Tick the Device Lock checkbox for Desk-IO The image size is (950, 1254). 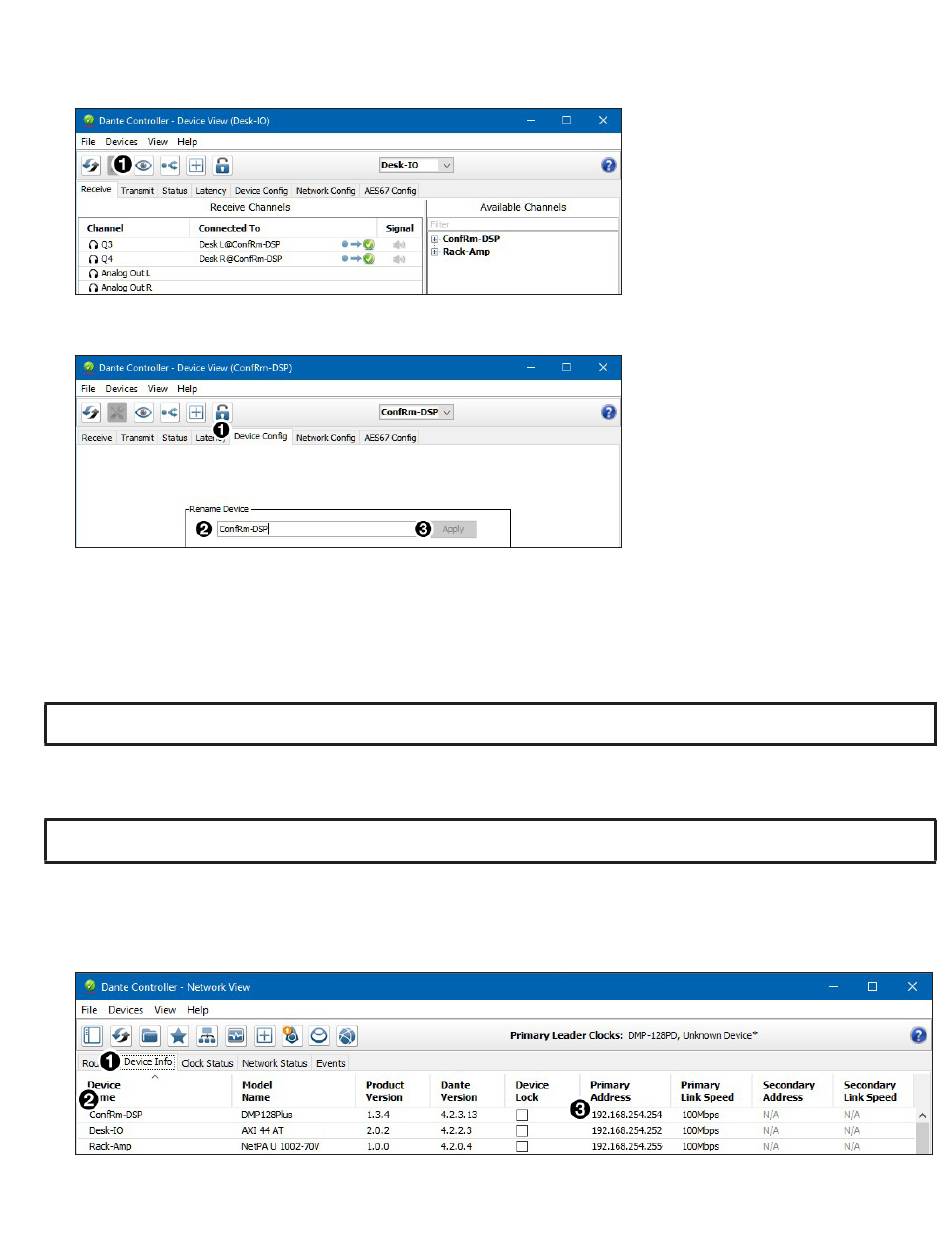521,1130
